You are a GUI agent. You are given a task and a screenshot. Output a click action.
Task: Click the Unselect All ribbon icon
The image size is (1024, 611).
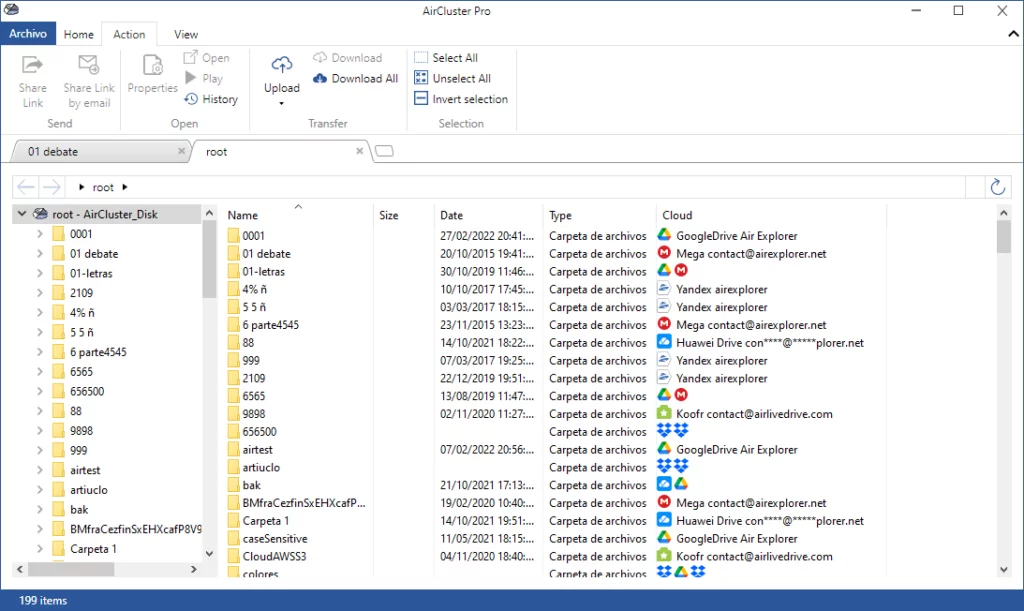pyautogui.click(x=421, y=78)
